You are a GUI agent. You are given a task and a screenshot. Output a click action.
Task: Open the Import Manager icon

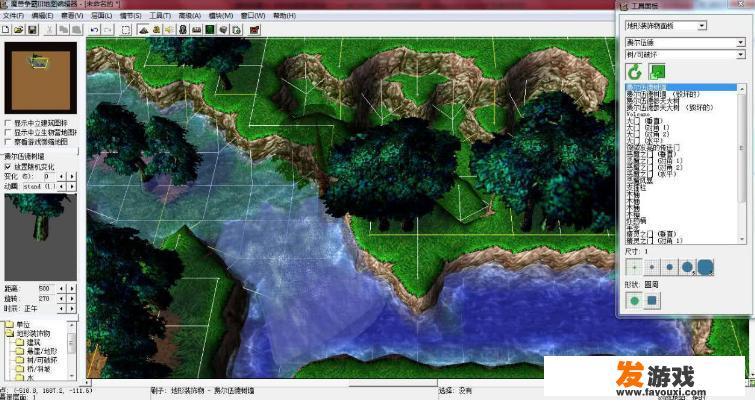click(236, 30)
